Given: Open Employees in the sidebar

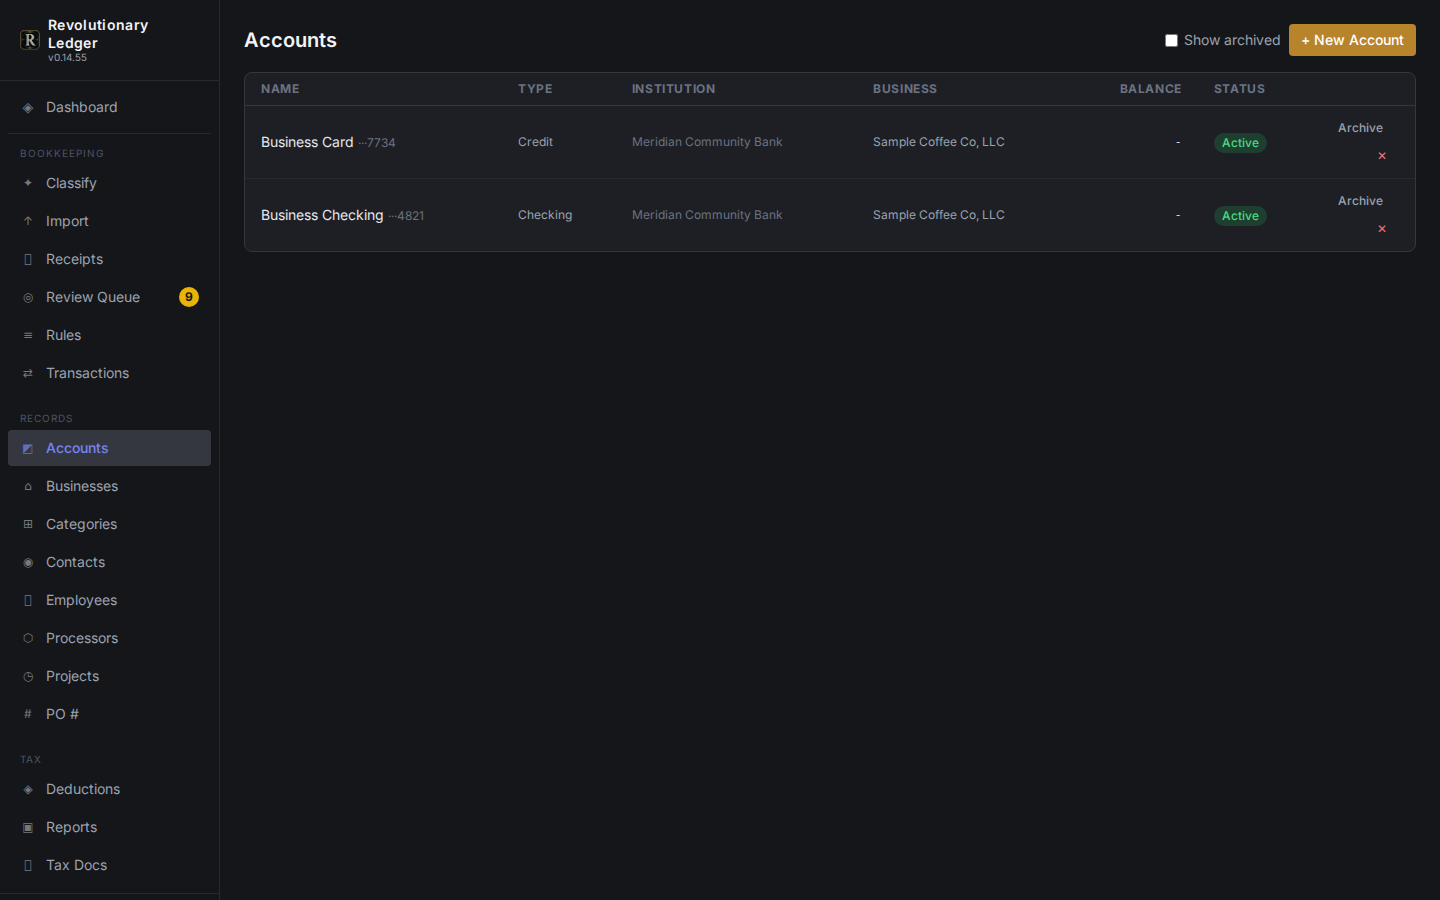Looking at the screenshot, I should point(109,601).
